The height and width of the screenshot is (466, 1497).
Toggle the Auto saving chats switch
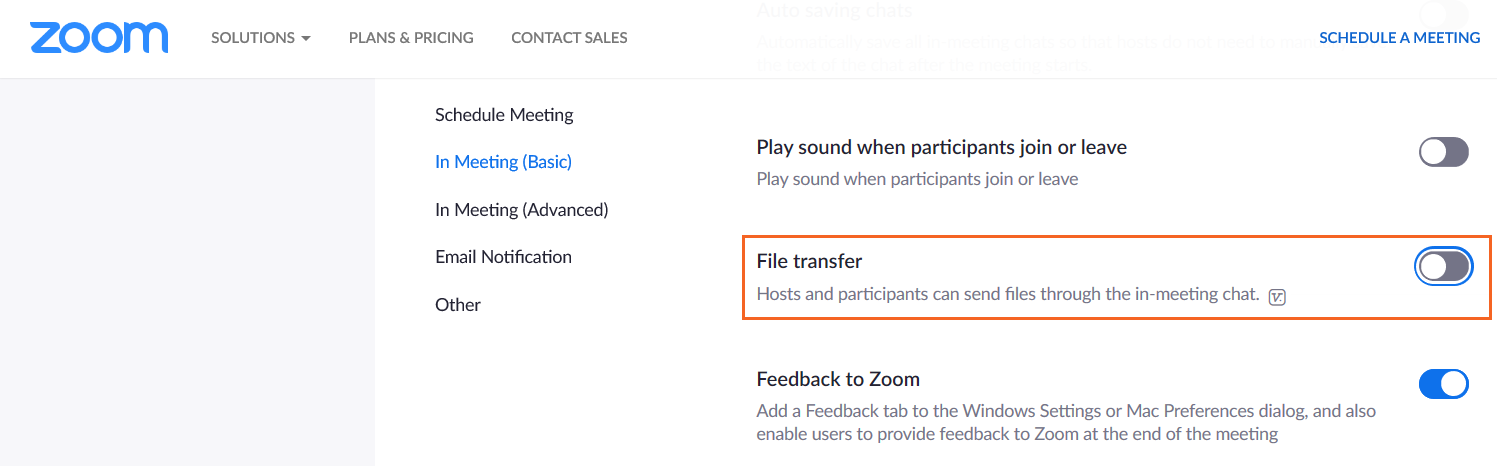[1443, 14]
